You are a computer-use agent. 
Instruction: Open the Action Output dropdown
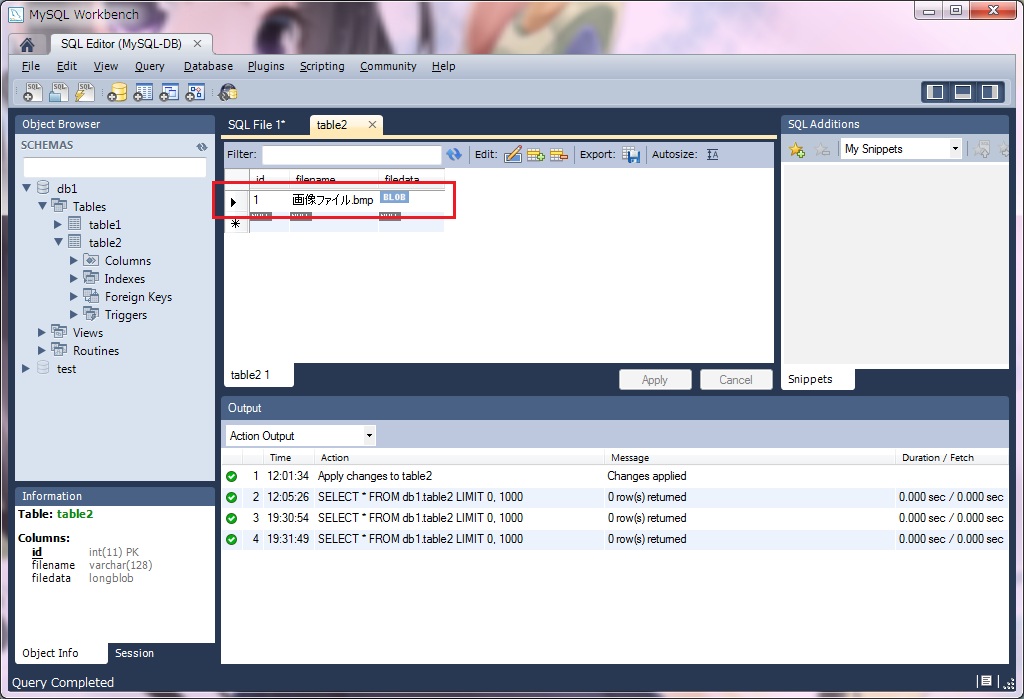pos(369,435)
